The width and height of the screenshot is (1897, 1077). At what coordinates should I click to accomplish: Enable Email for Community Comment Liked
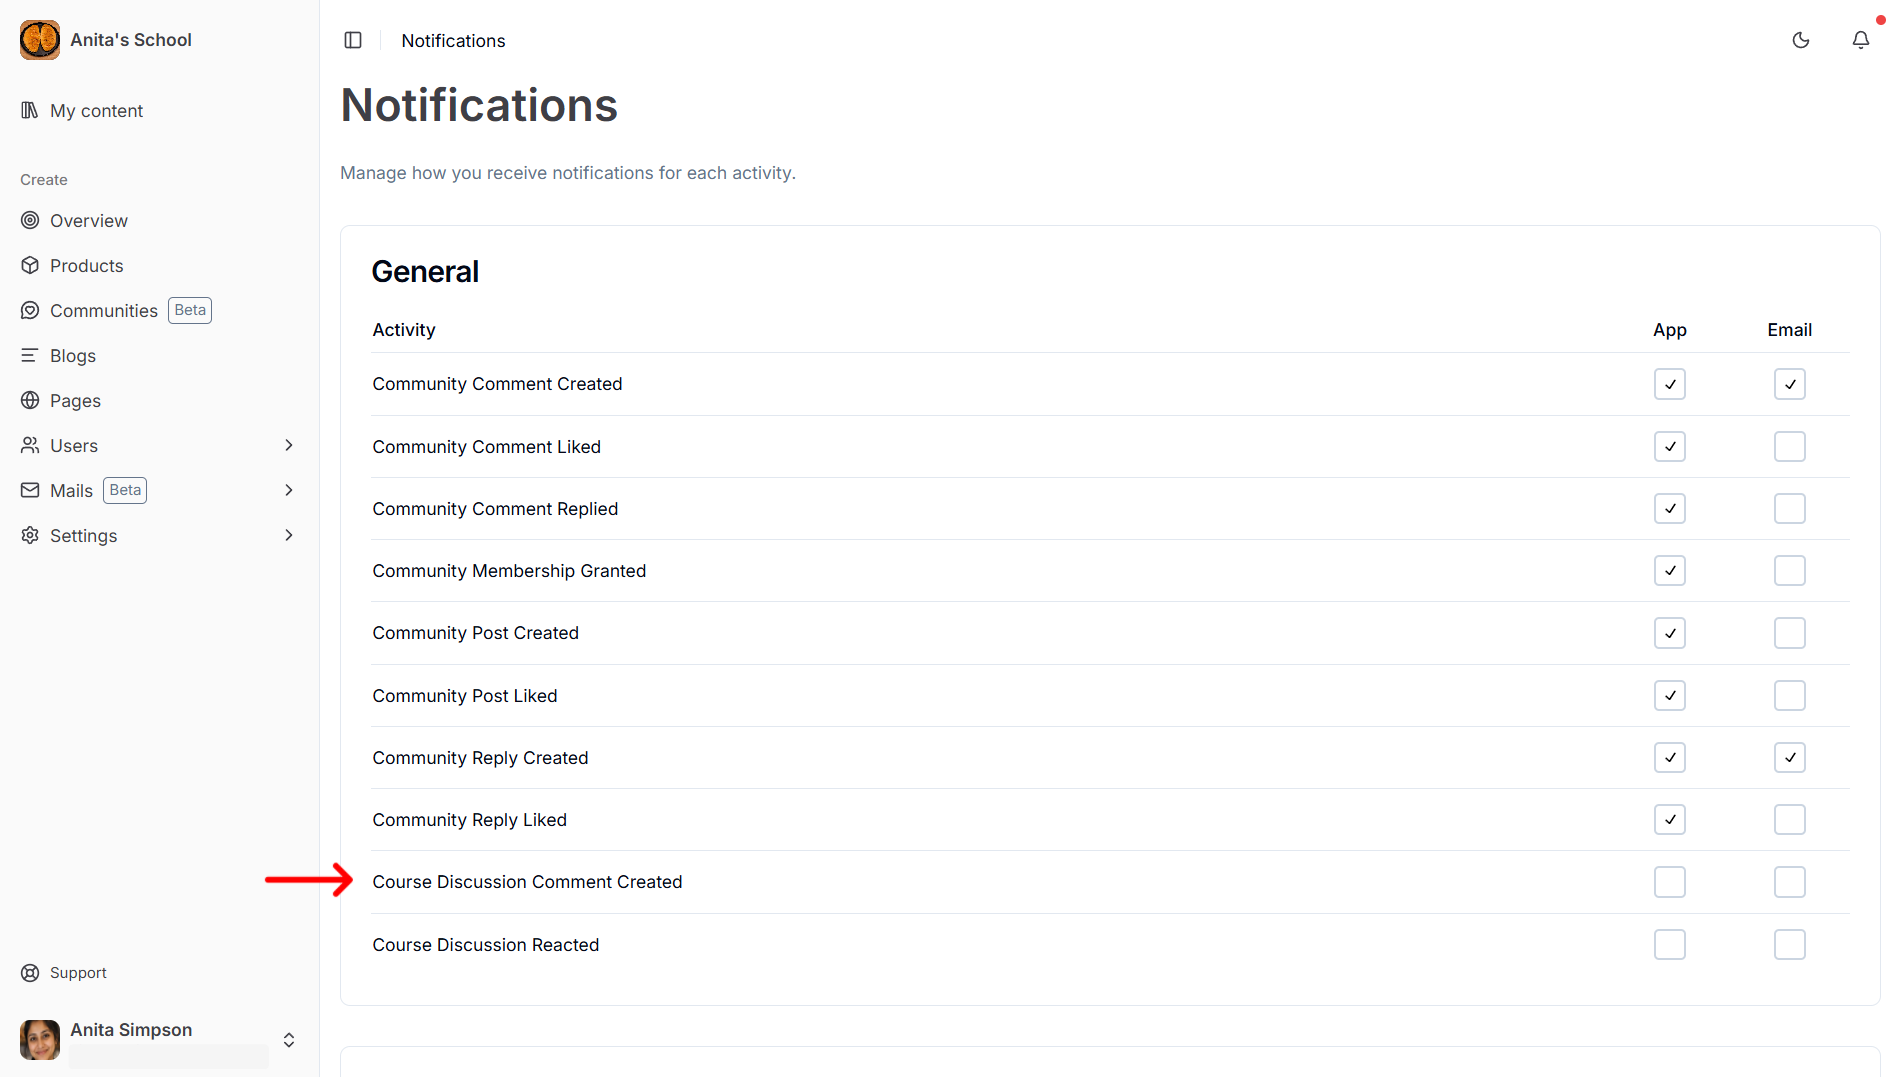1790,446
